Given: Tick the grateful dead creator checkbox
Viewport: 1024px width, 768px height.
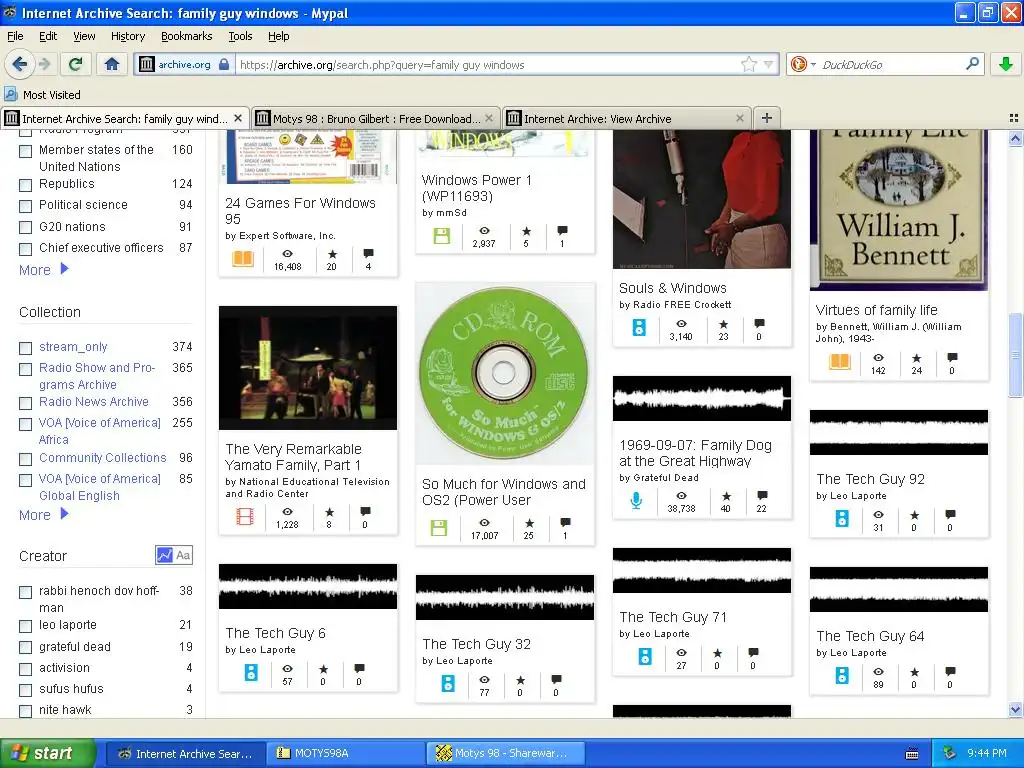Looking at the screenshot, I should [25, 648].
